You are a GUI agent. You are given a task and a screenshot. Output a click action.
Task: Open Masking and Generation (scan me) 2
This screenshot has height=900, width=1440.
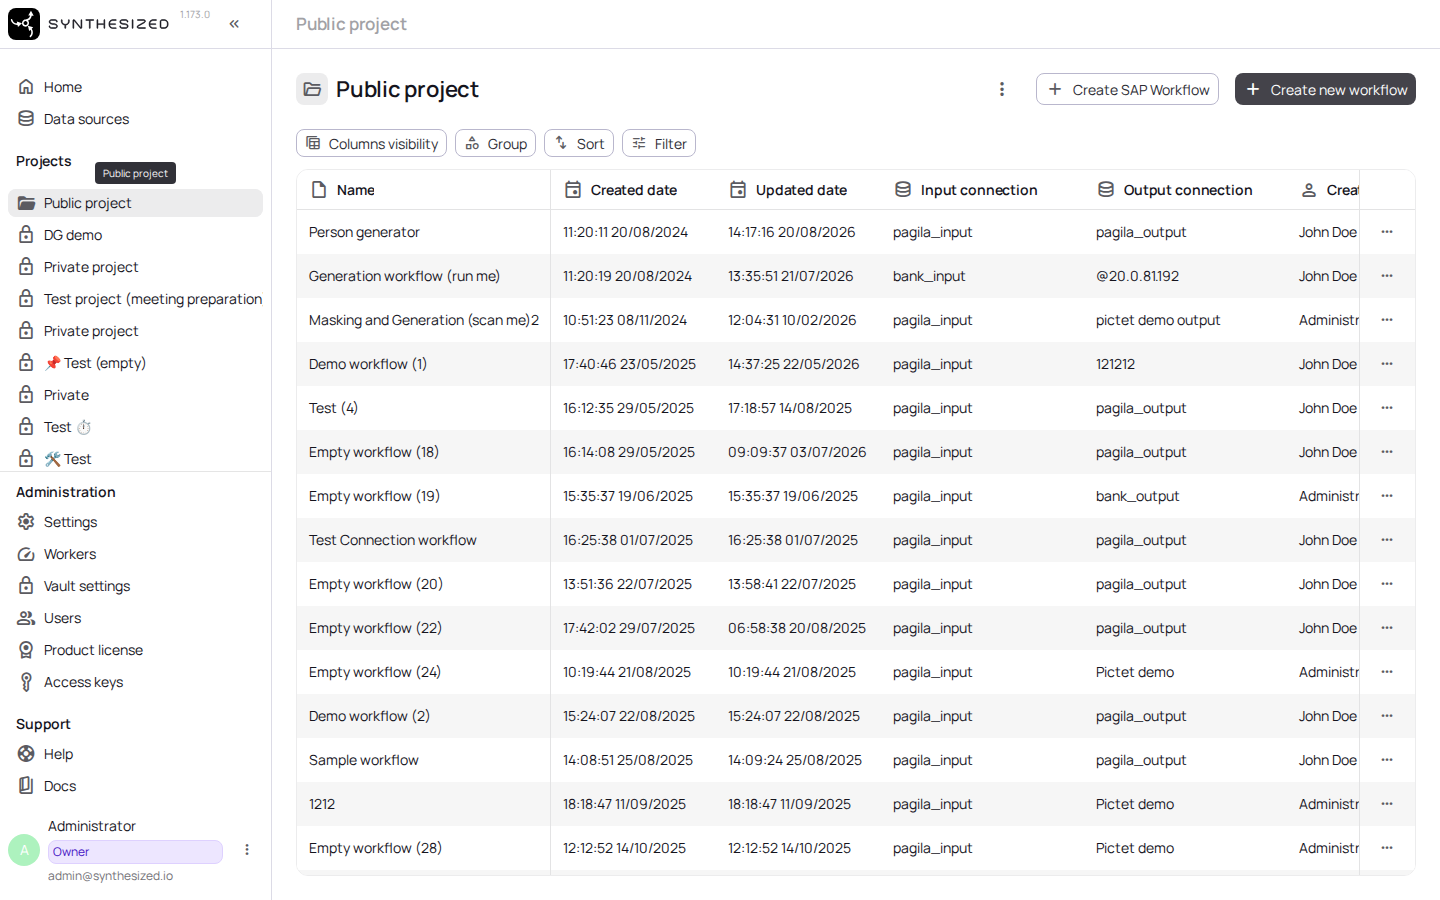(x=424, y=320)
